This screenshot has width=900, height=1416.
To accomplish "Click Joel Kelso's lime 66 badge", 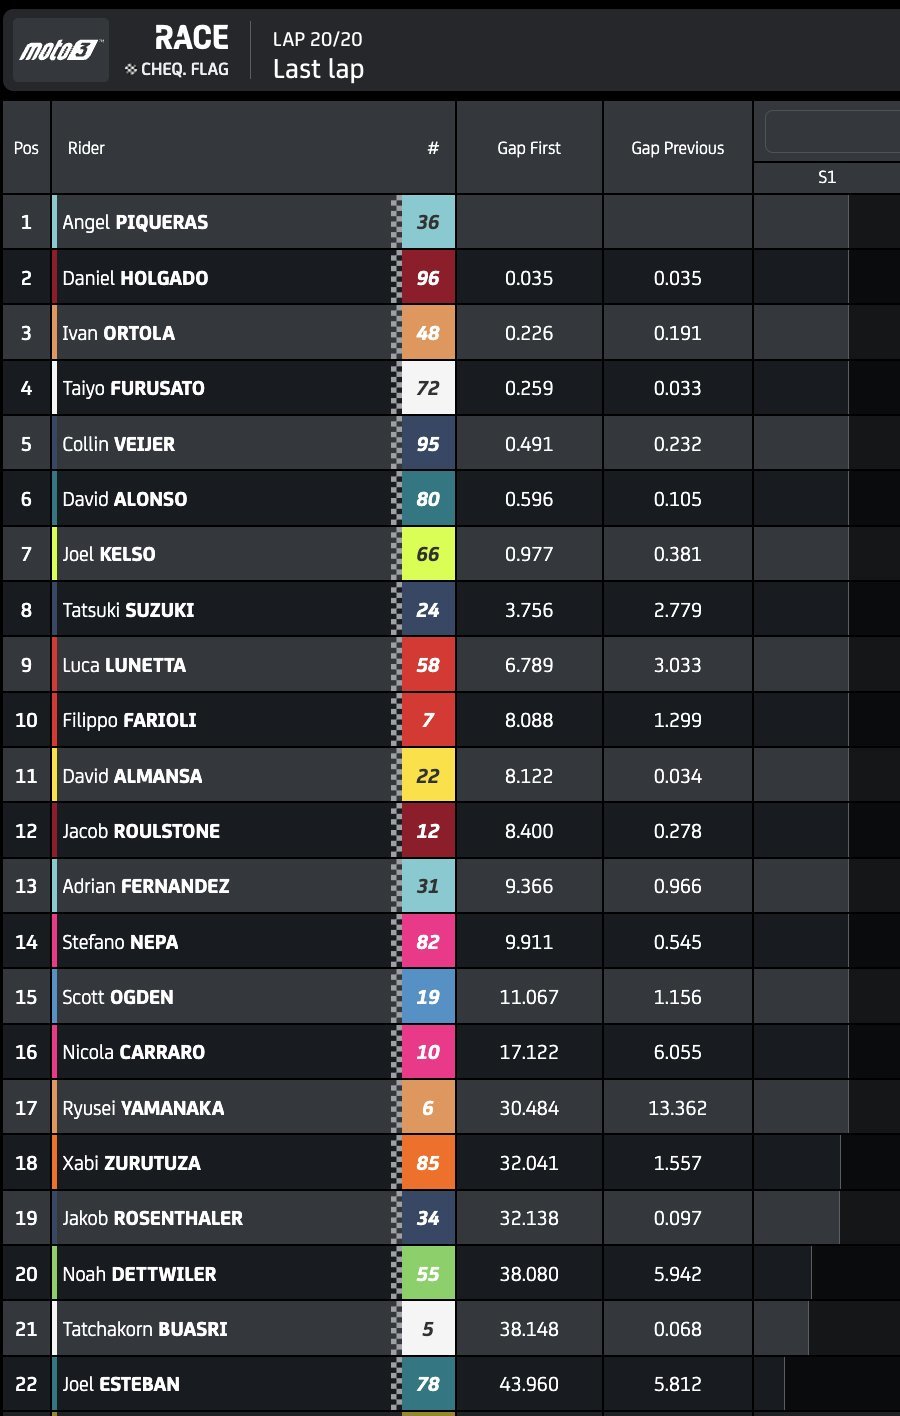I will pyautogui.click(x=428, y=554).
